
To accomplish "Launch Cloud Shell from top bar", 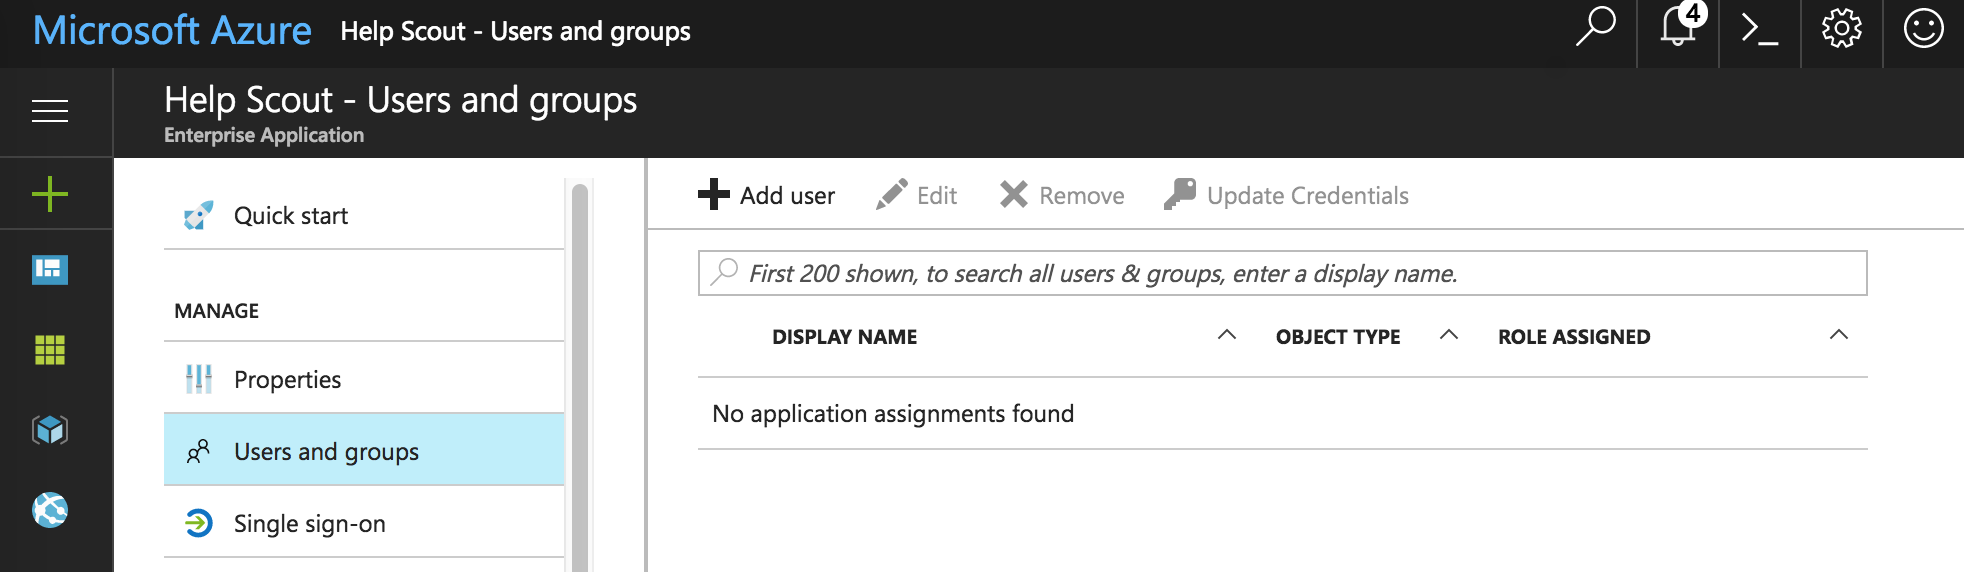I will click(1759, 29).
